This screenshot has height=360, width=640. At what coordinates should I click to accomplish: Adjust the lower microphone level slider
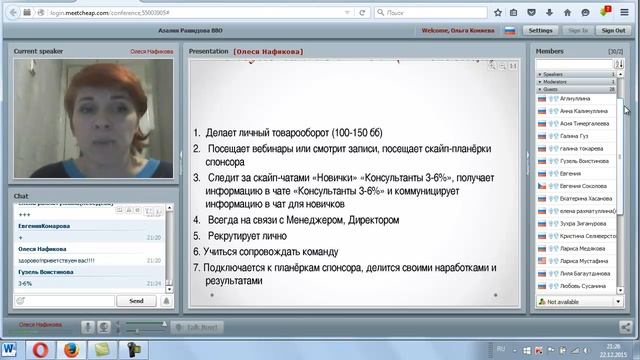[137, 331]
